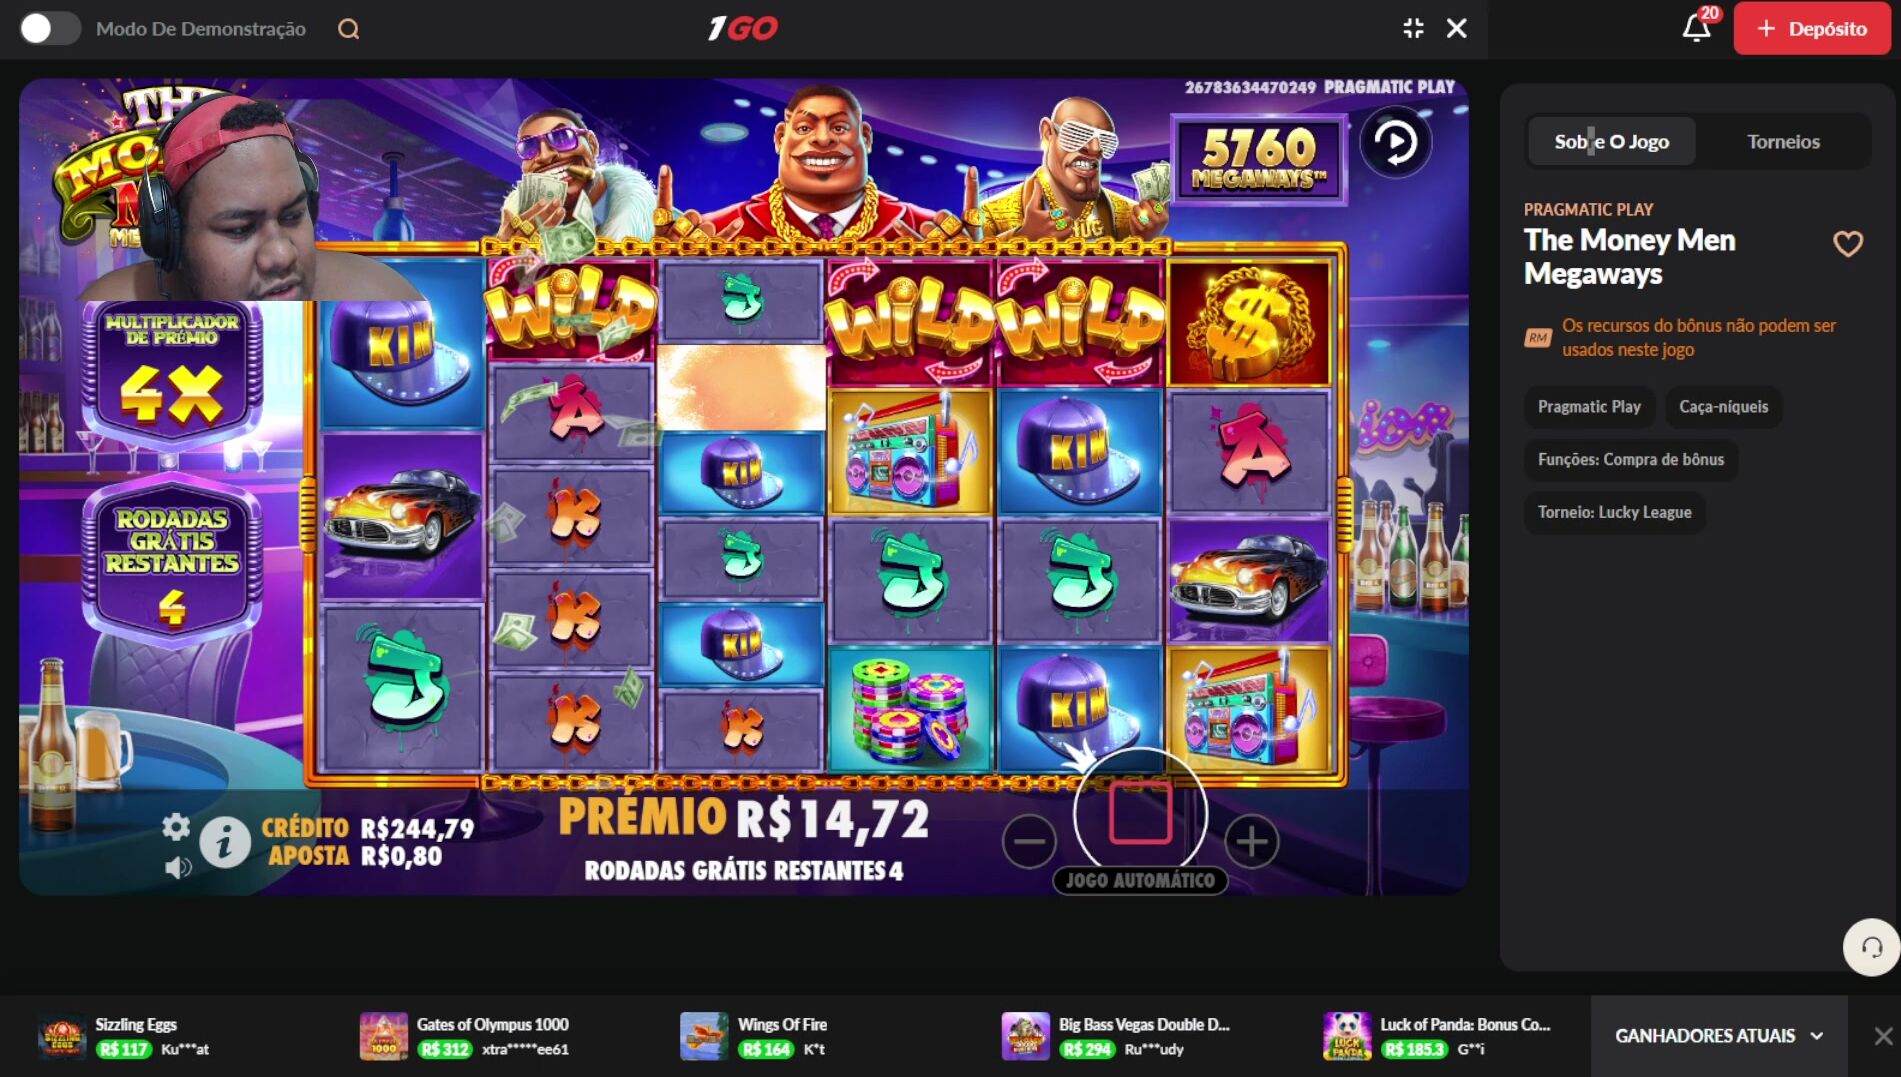Open the Funções: Compra de bônus tag
Viewport: 1901px width, 1077px height.
click(1630, 459)
